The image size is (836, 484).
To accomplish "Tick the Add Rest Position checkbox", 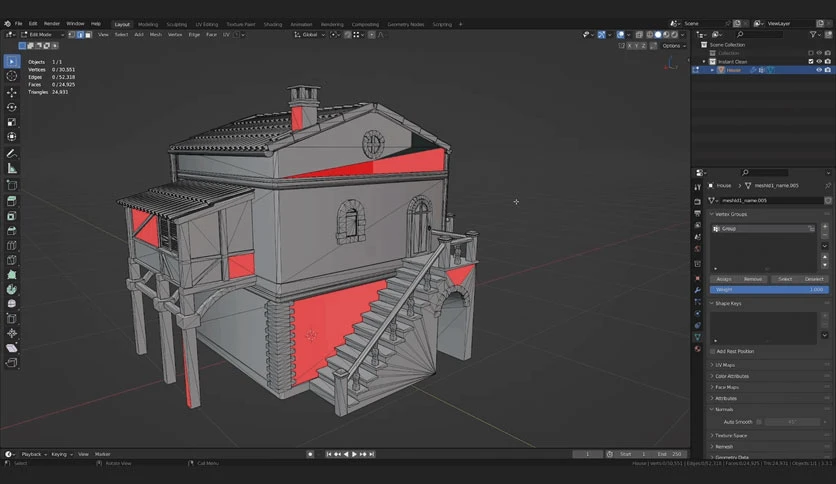I will [x=713, y=351].
